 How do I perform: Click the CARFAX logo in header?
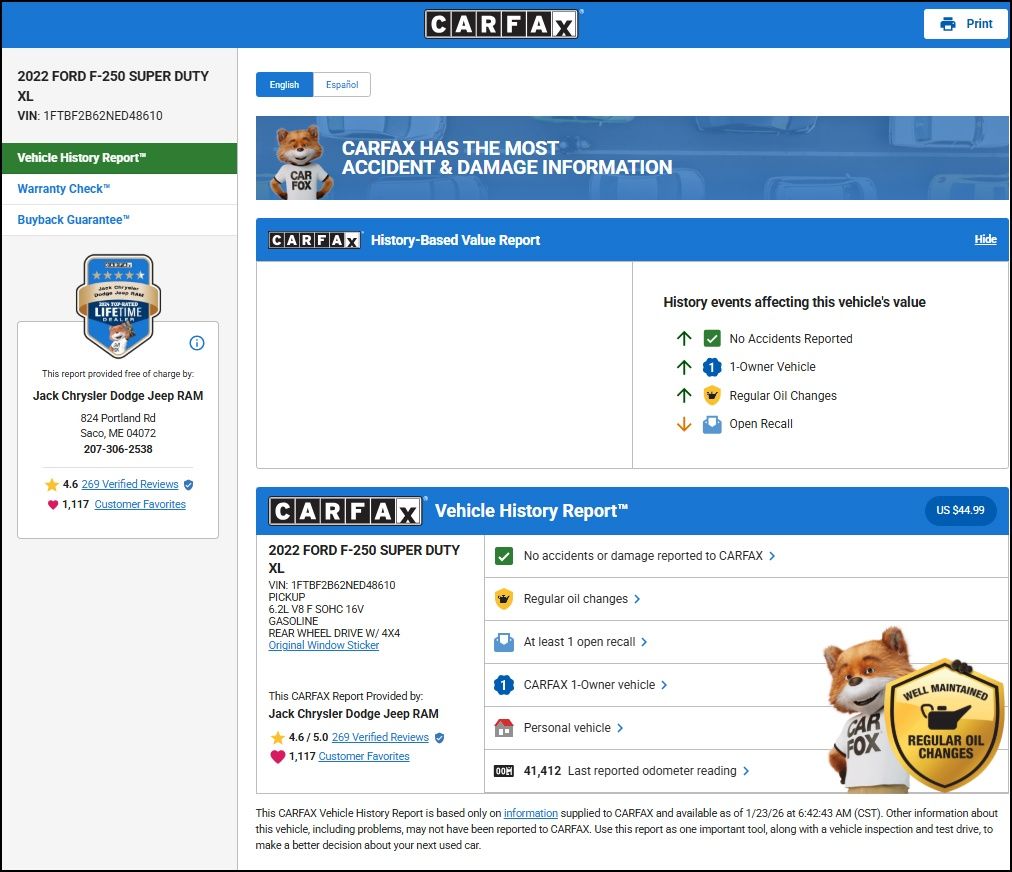click(x=503, y=24)
